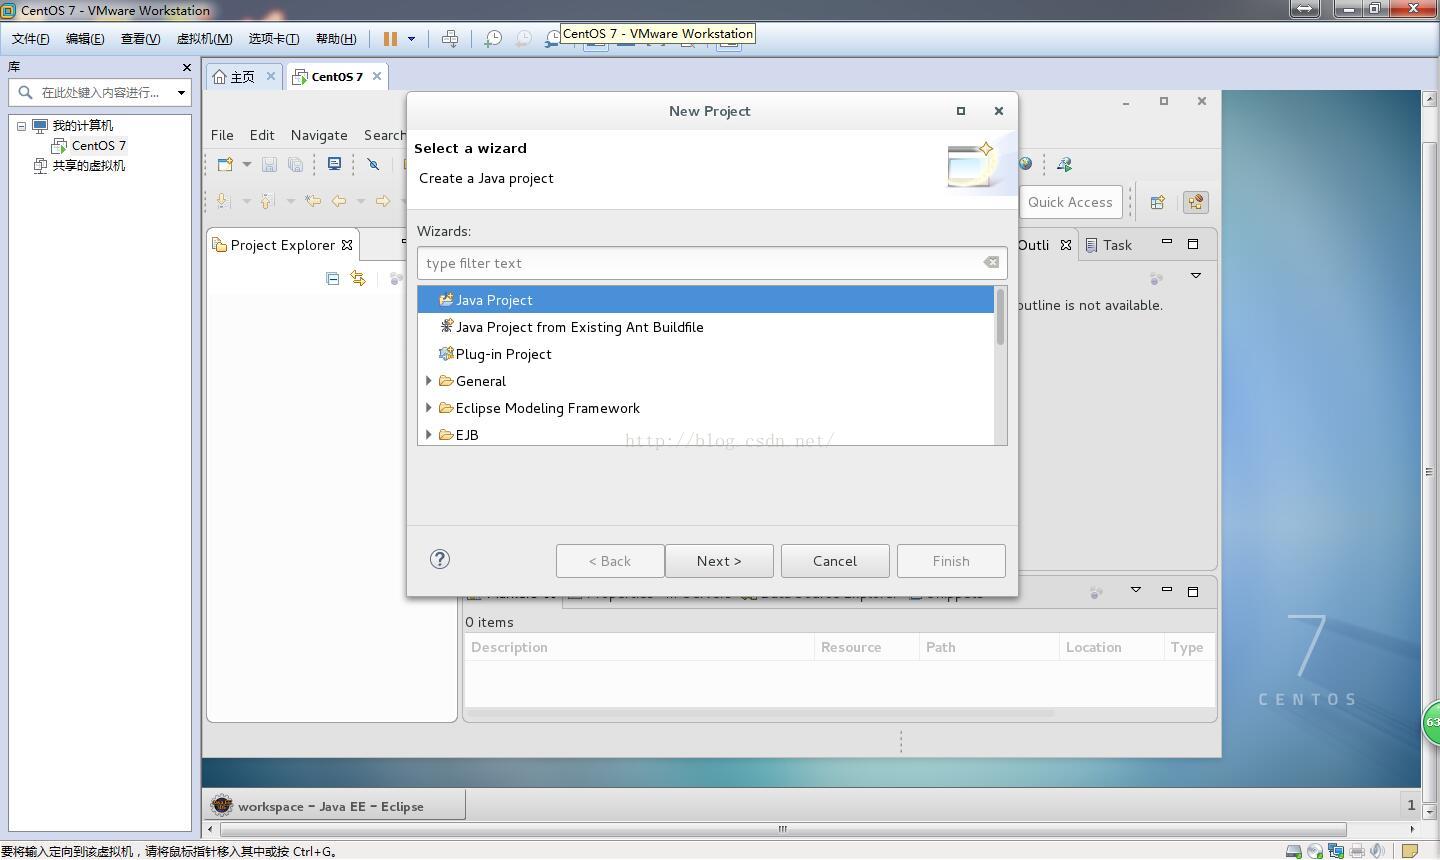Click the take snapshot clock icon
The image size is (1440, 860).
tap(492, 39)
